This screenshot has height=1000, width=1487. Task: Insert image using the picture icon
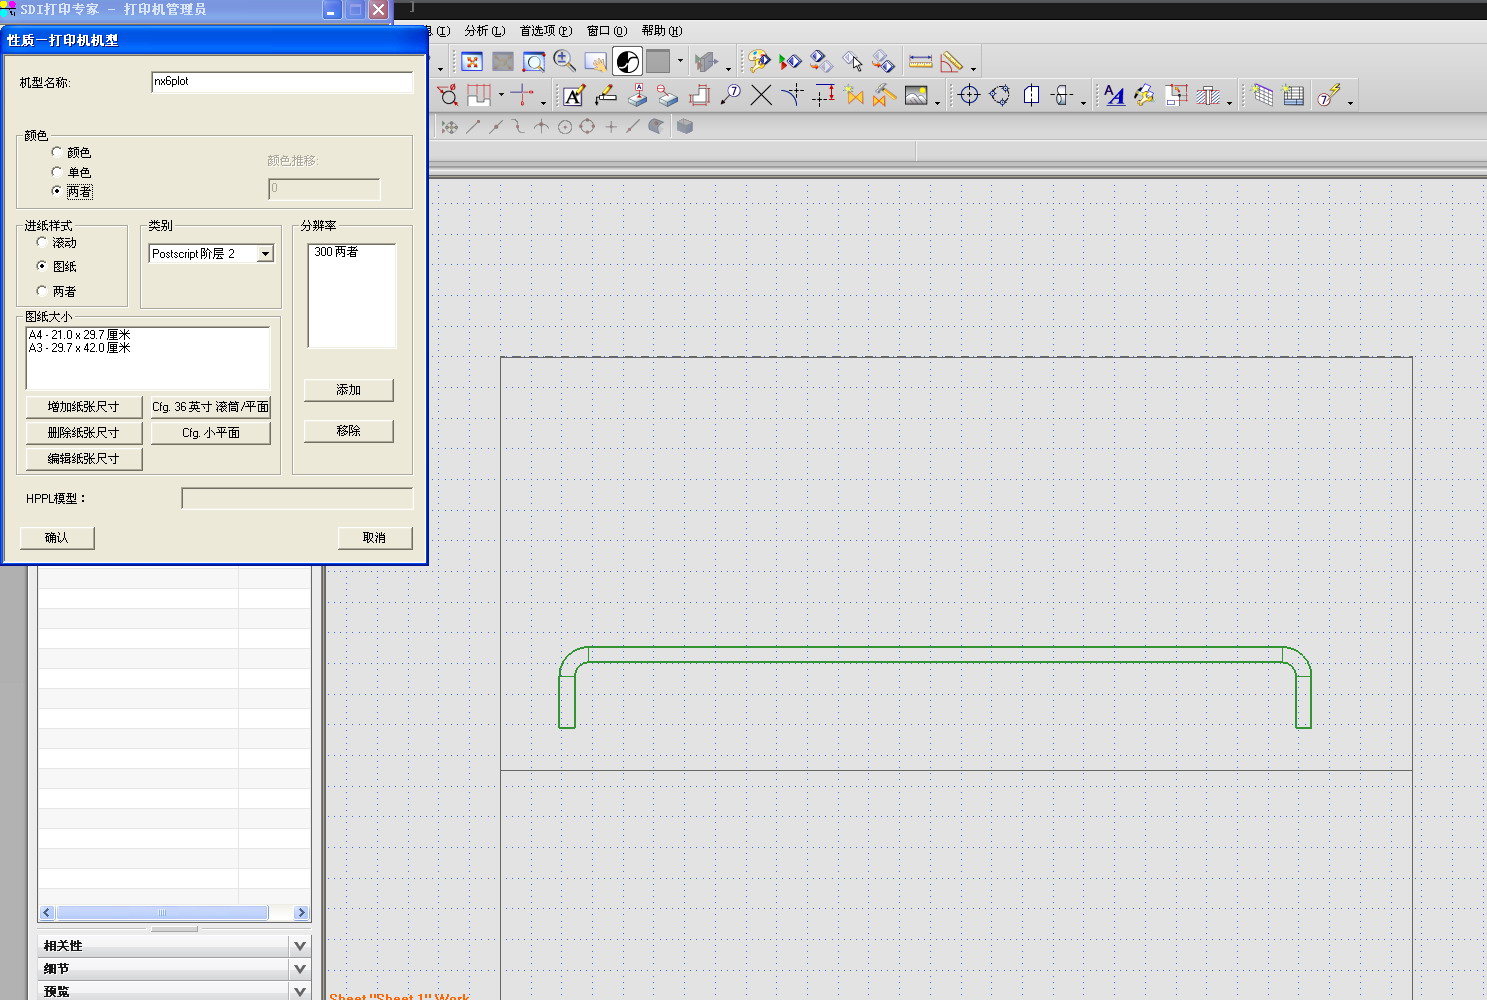tap(916, 96)
